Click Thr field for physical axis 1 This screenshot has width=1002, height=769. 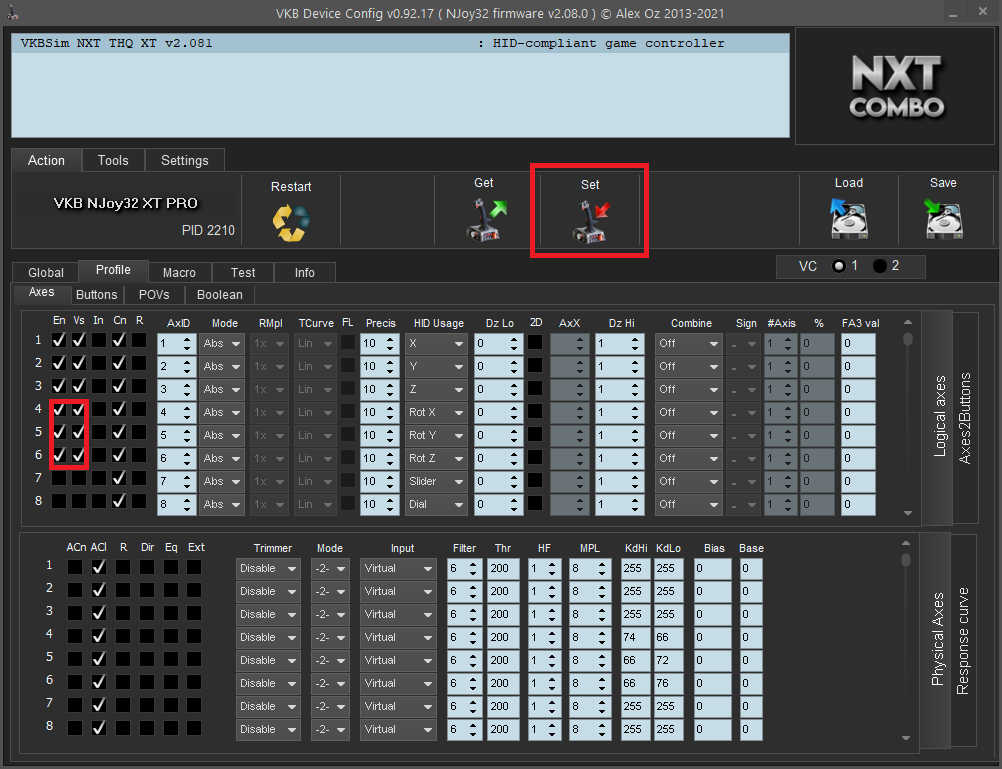pyautogui.click(x=503, y=569)
